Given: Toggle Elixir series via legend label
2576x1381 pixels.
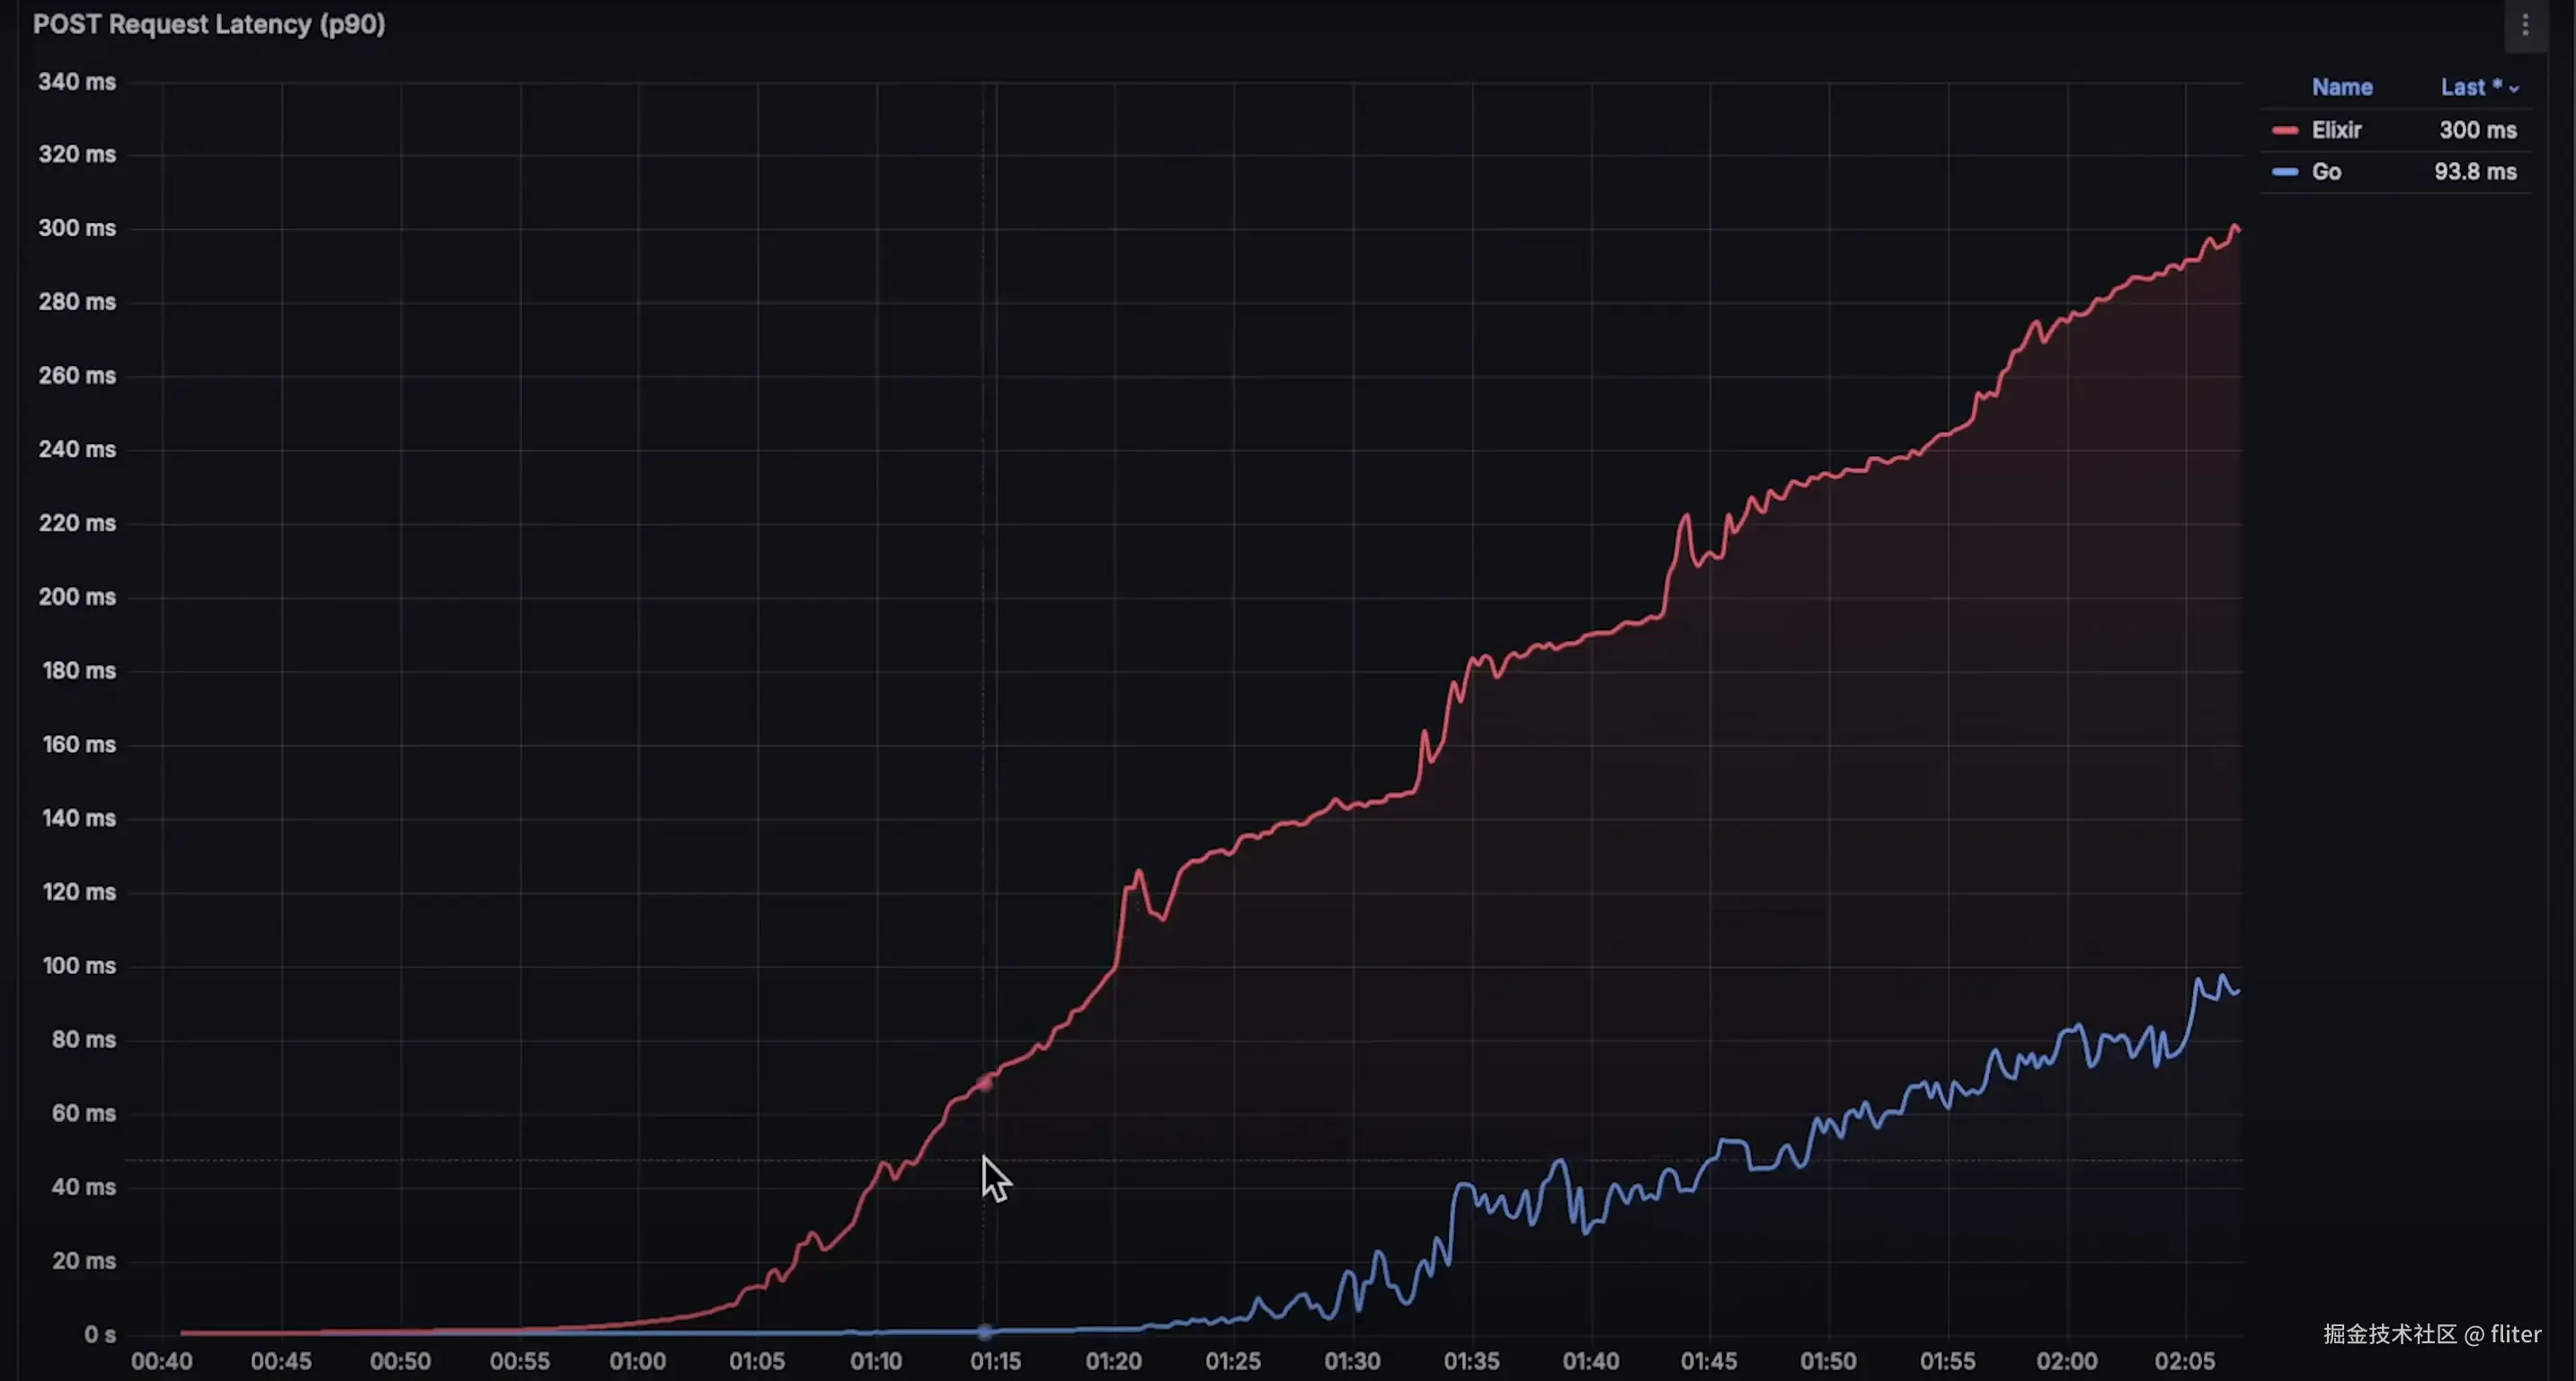Looking at the screenshot, I should [x=2336, y=130].
